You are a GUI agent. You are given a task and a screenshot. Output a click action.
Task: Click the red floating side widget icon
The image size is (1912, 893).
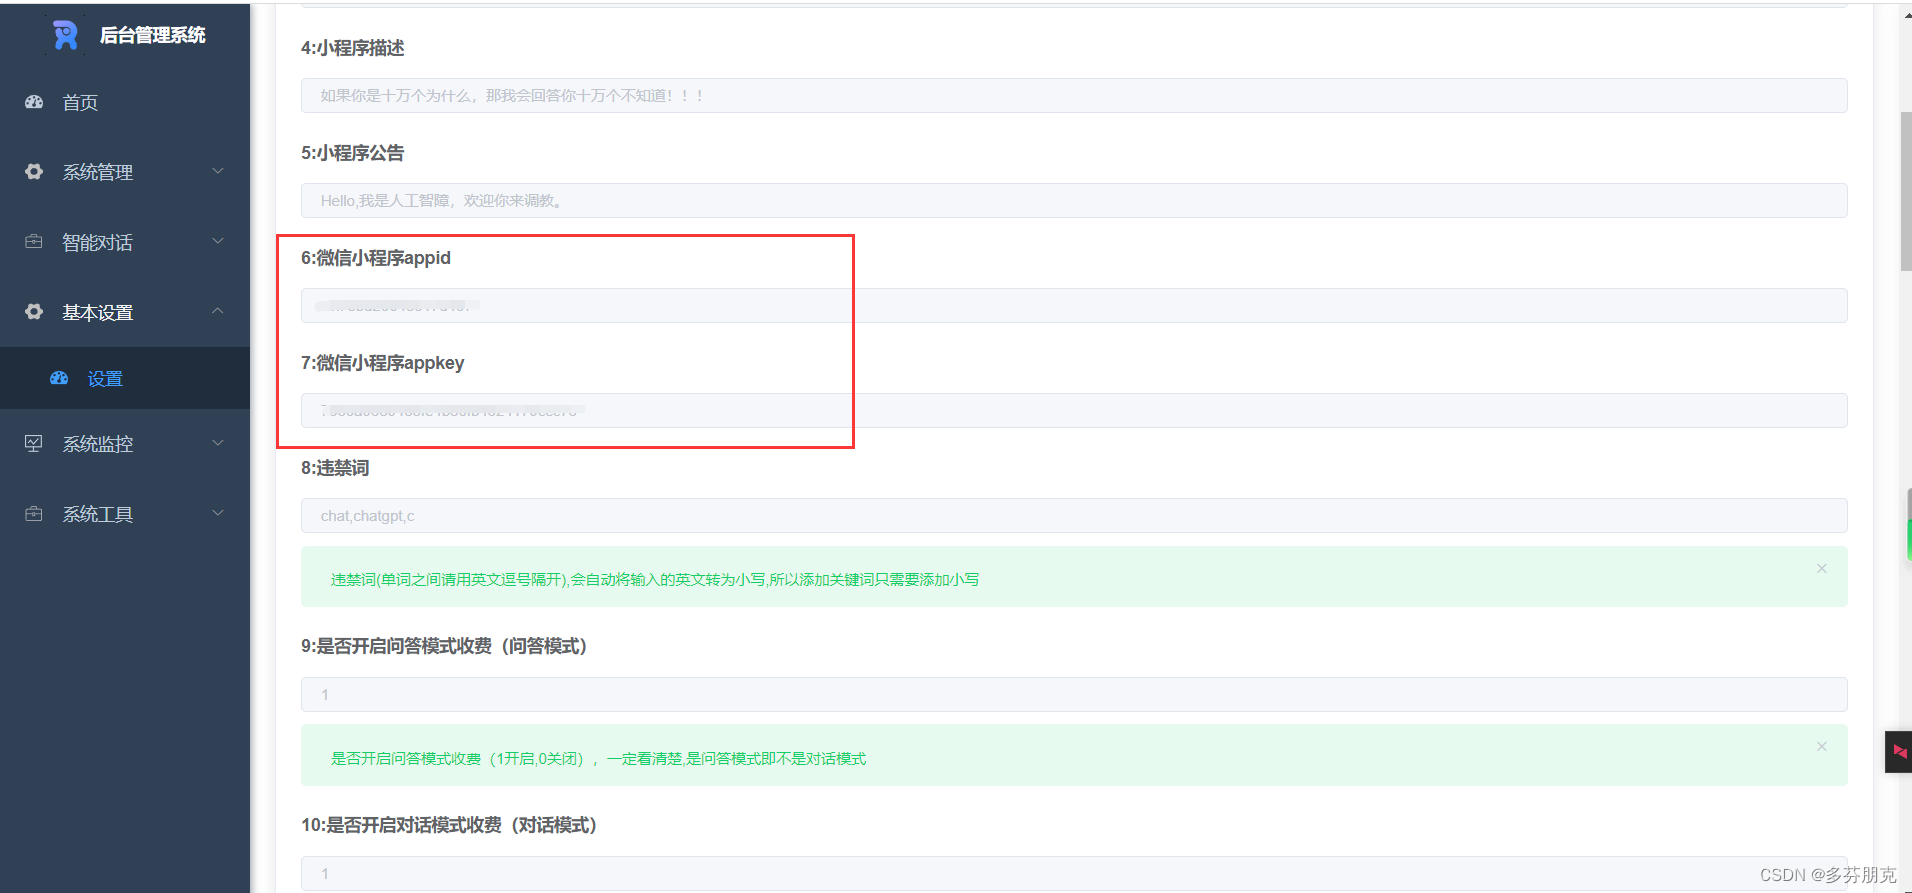(1898, 752)
